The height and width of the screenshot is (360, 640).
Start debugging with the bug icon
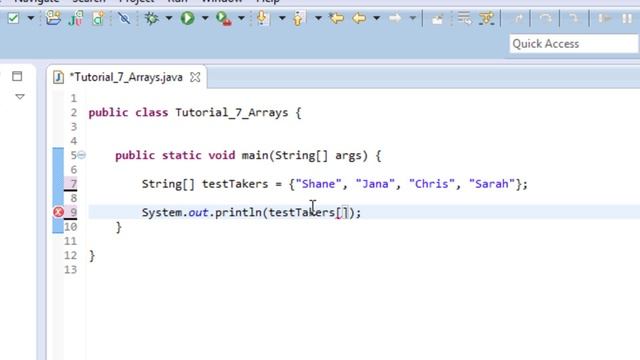point(151,18)
